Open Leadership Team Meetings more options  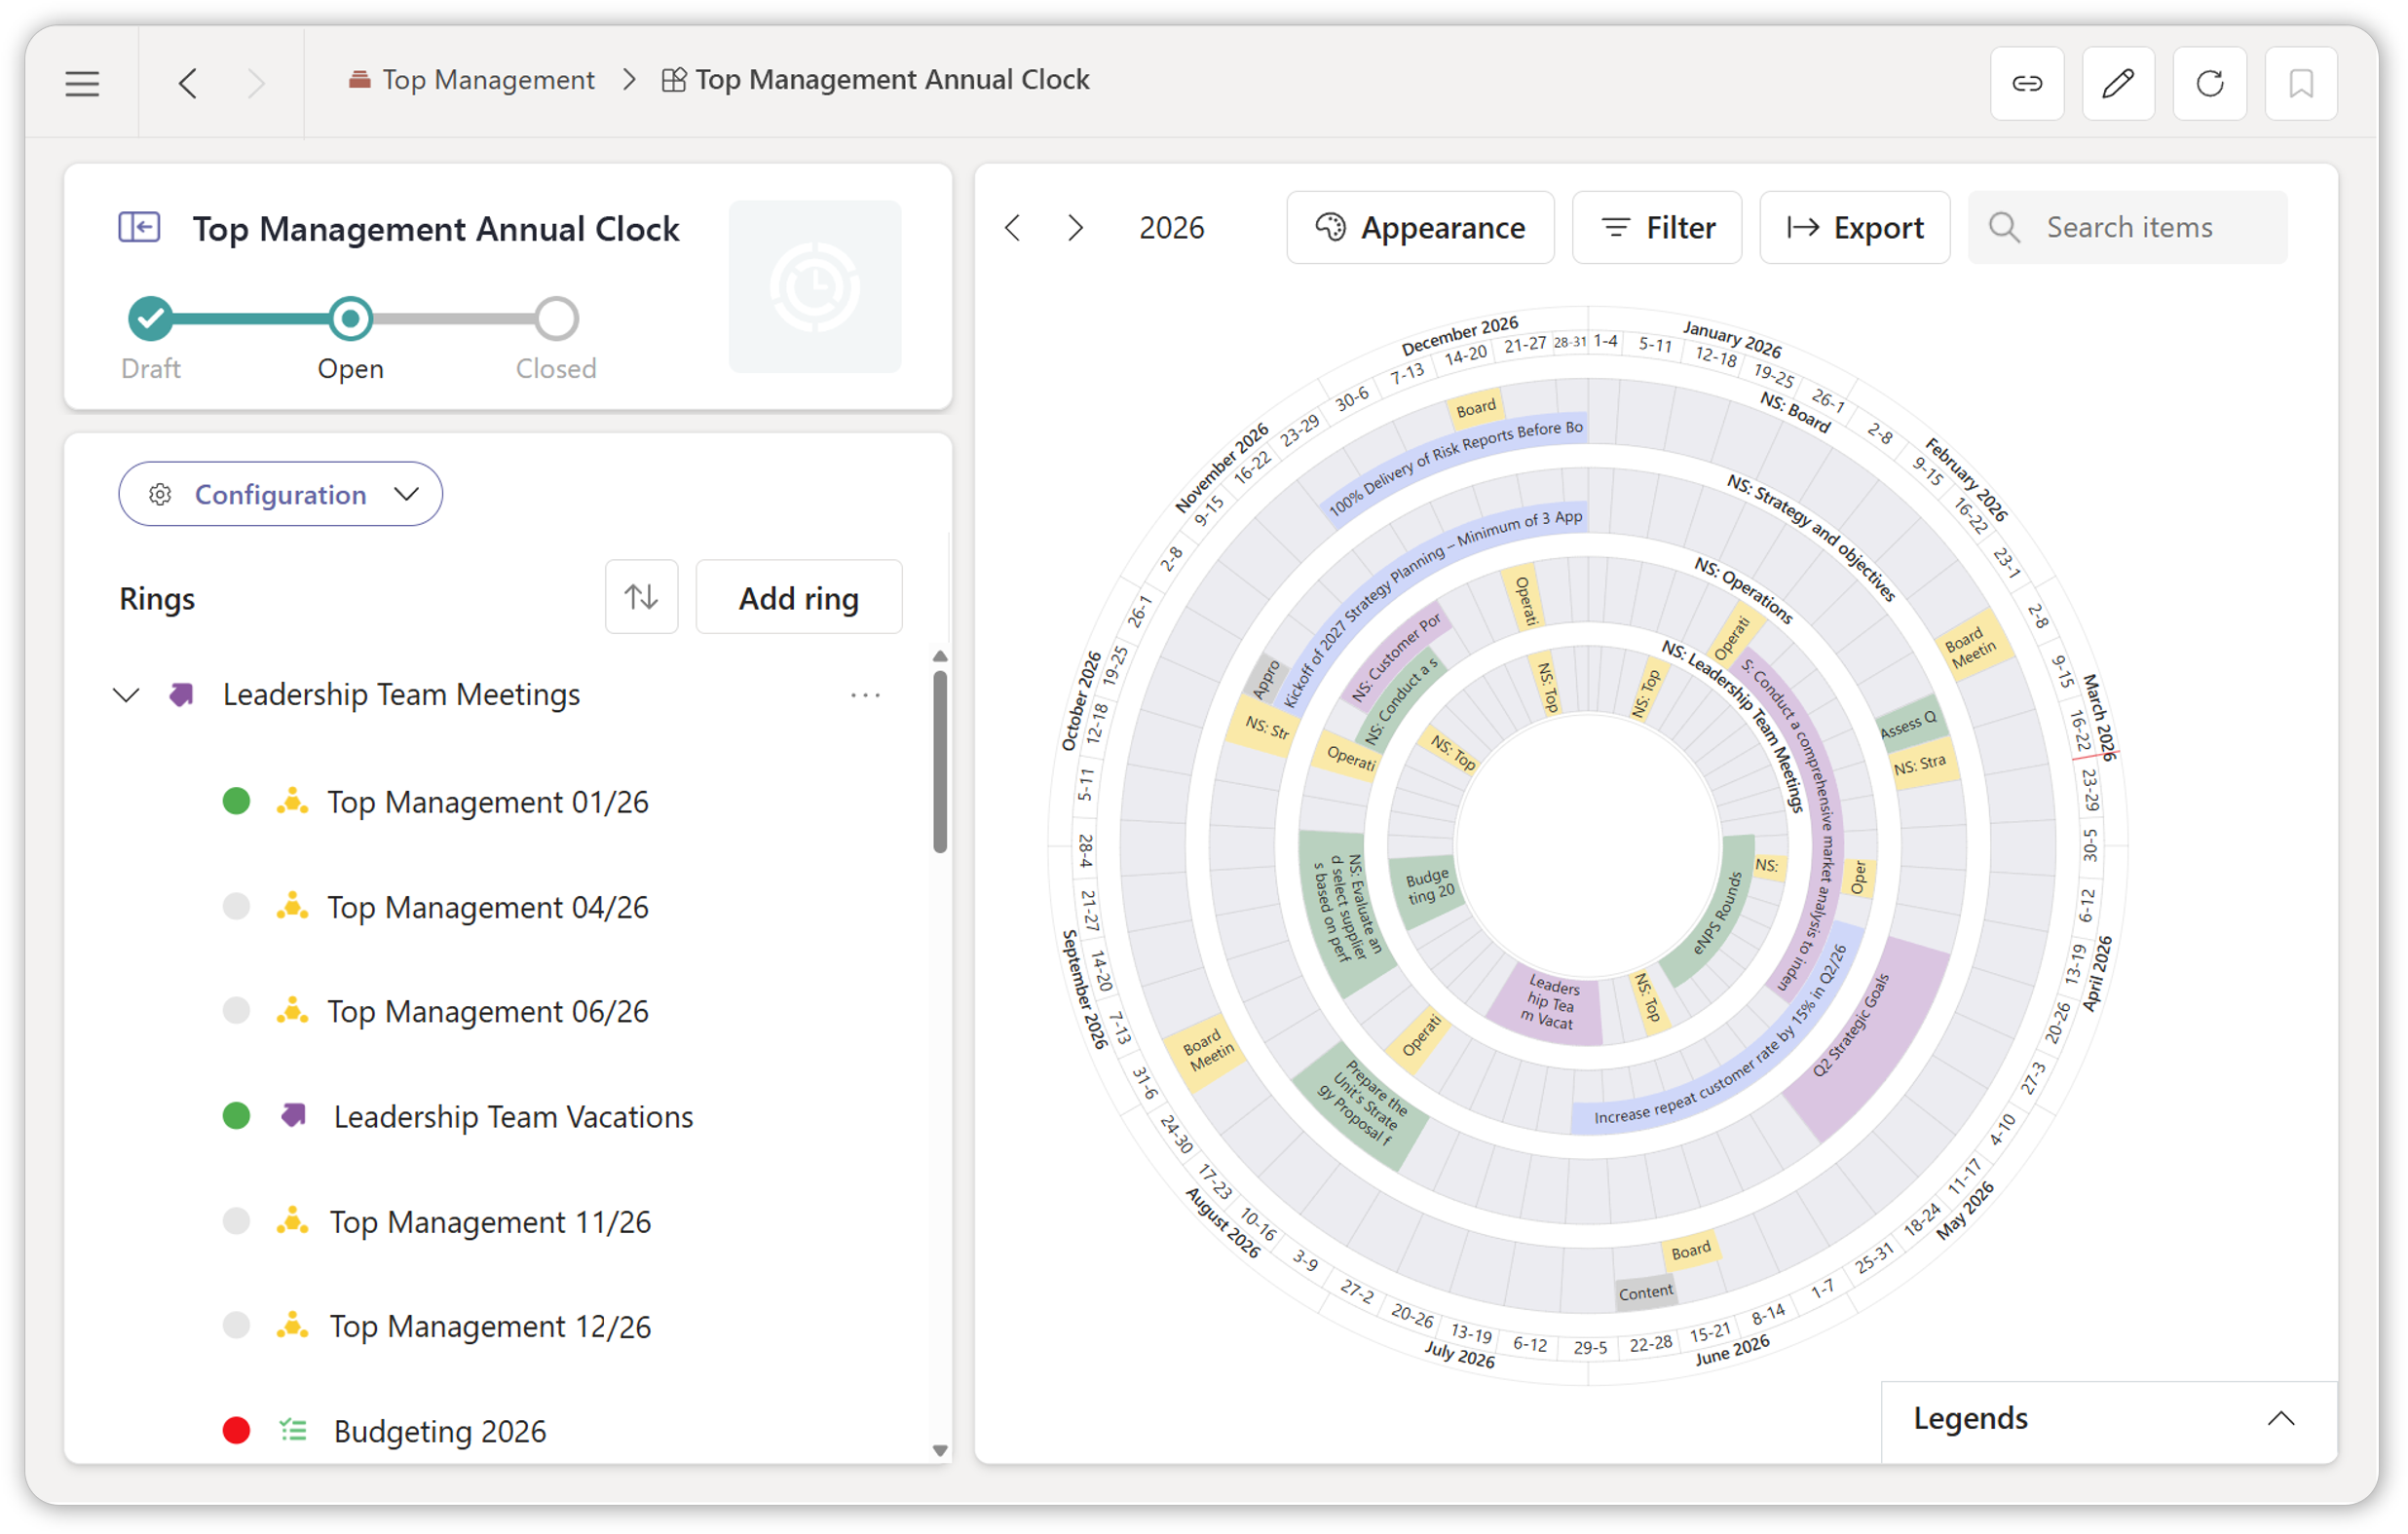coord(865,695)
